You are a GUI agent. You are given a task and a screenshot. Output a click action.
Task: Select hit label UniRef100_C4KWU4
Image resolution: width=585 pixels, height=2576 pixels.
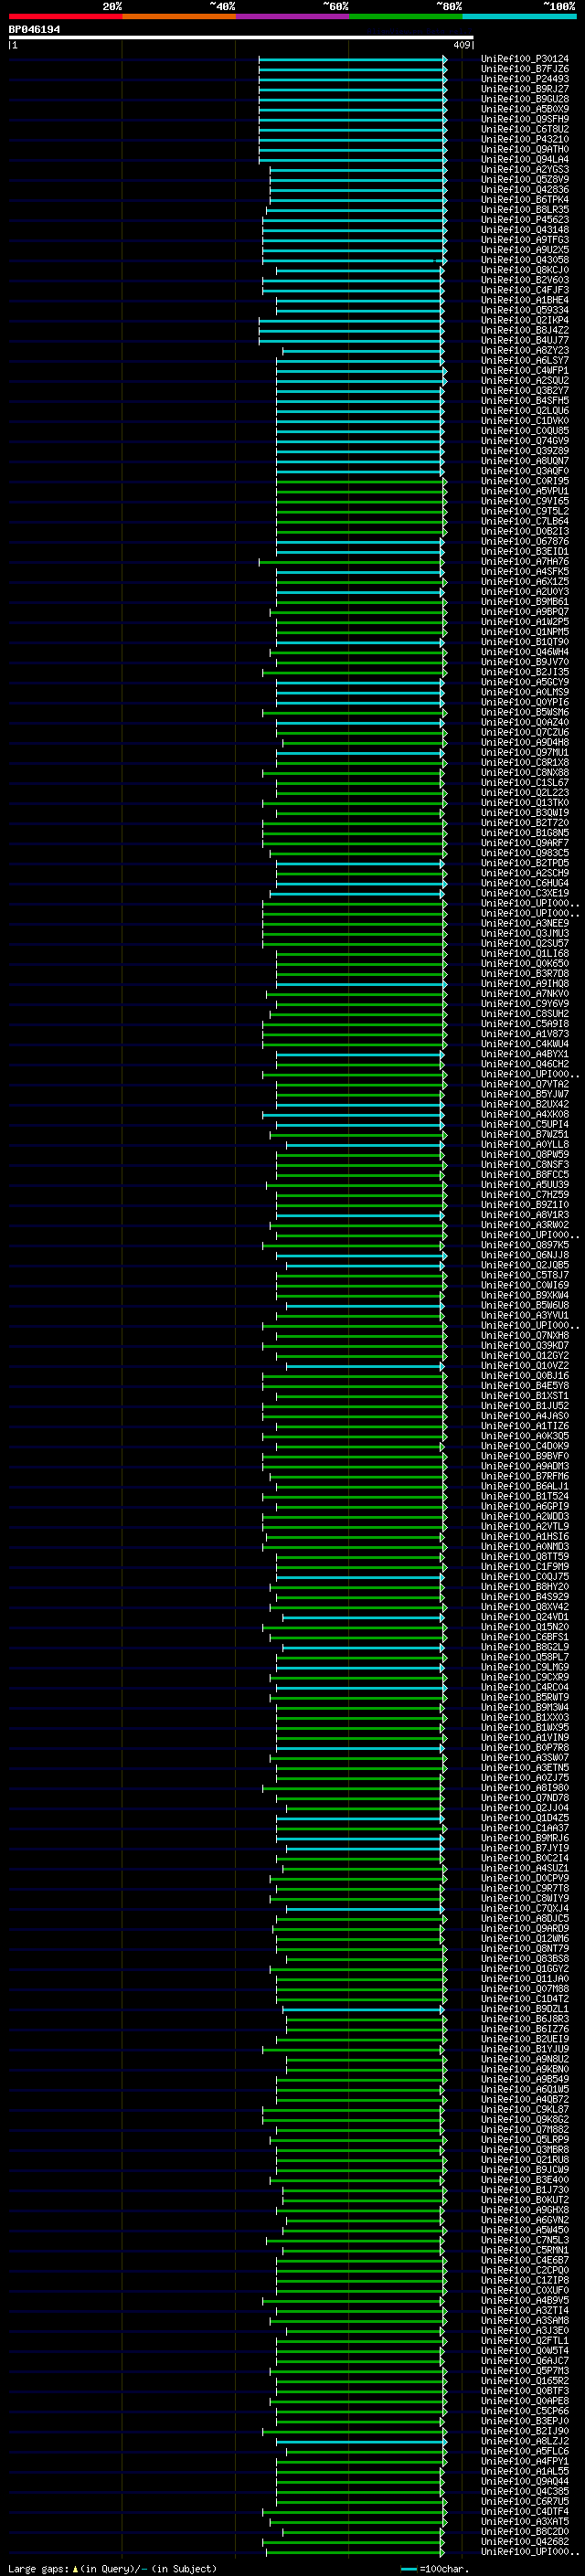pyautogui.click(x=524, y=1044)
